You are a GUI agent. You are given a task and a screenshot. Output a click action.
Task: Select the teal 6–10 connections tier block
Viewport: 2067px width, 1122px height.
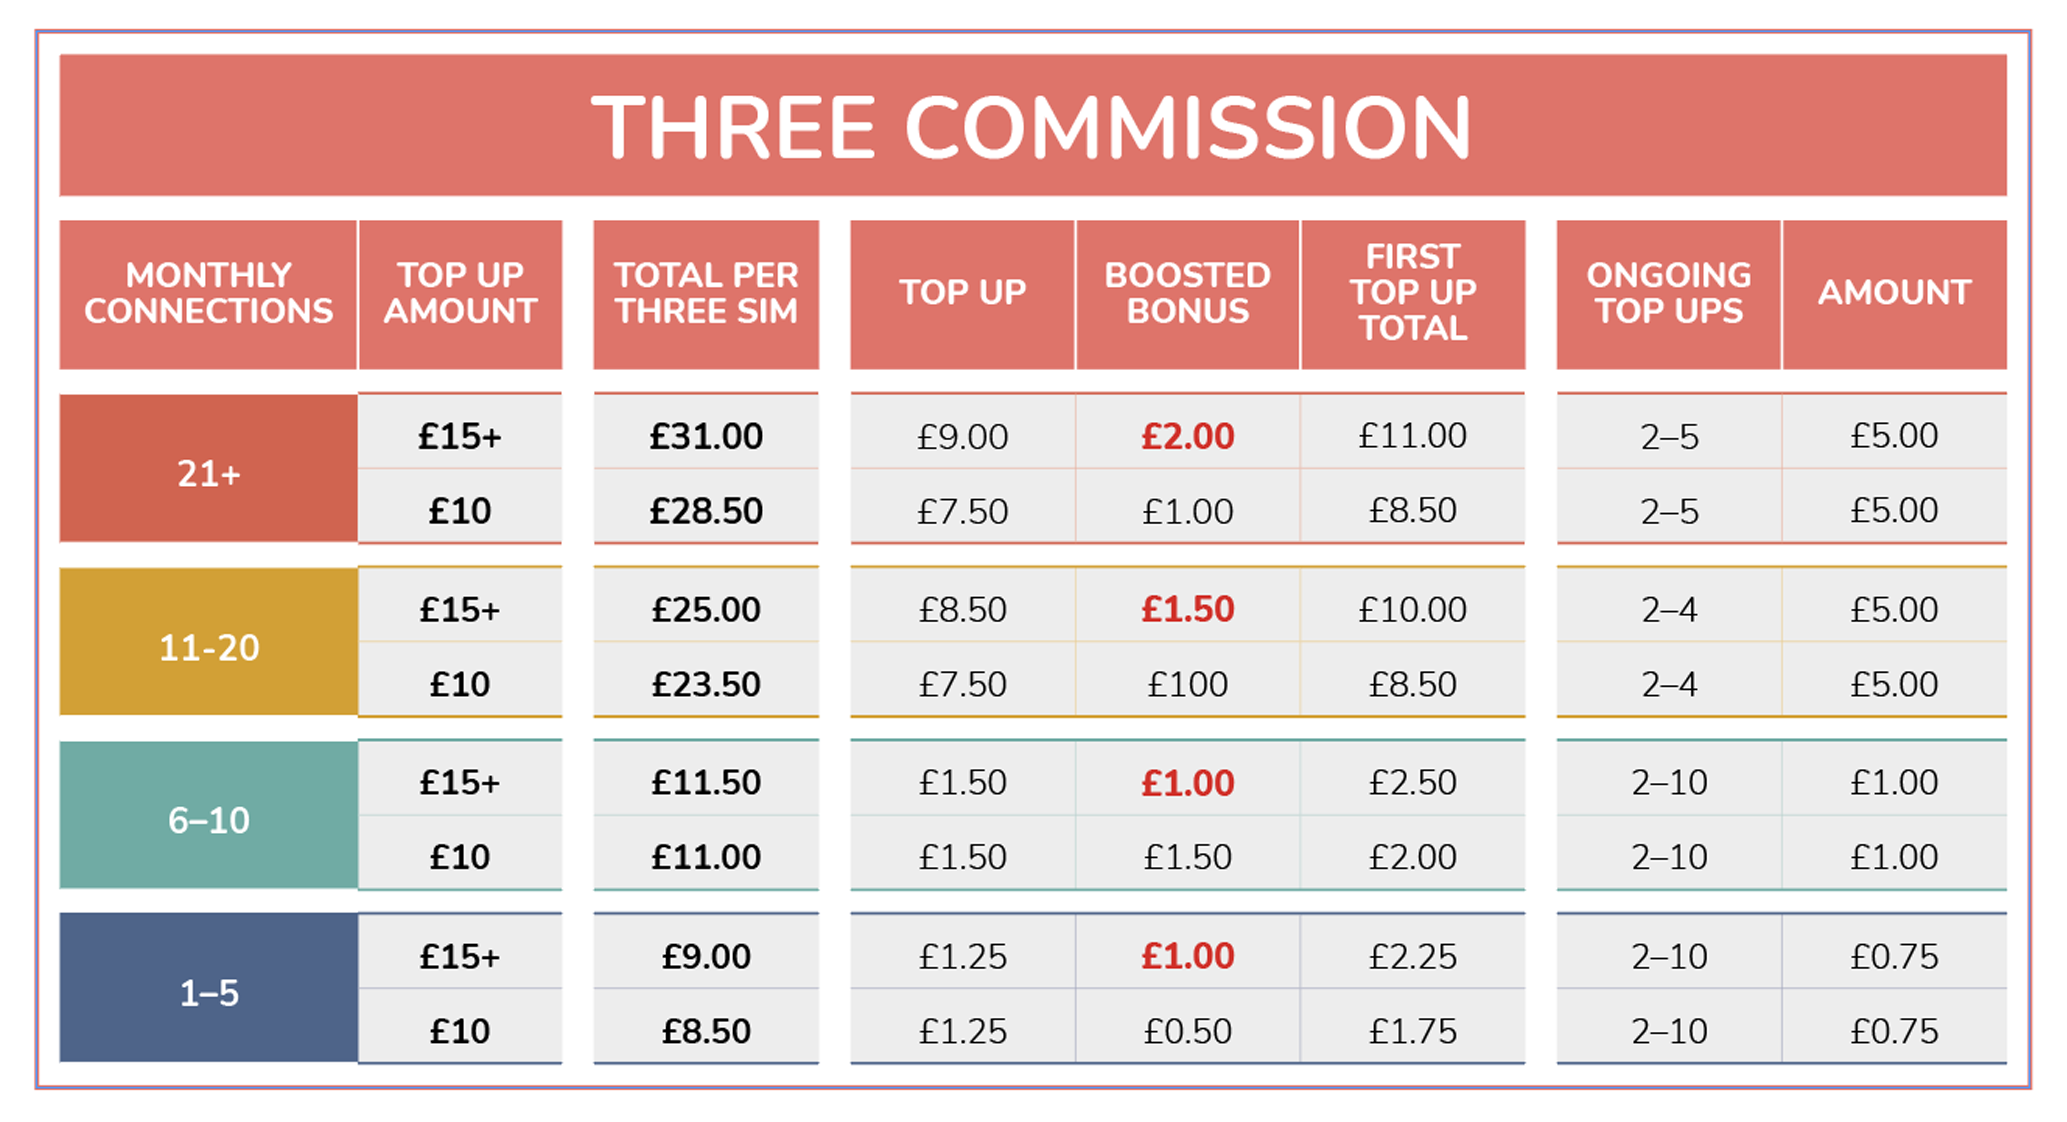(x=208, y=815)
